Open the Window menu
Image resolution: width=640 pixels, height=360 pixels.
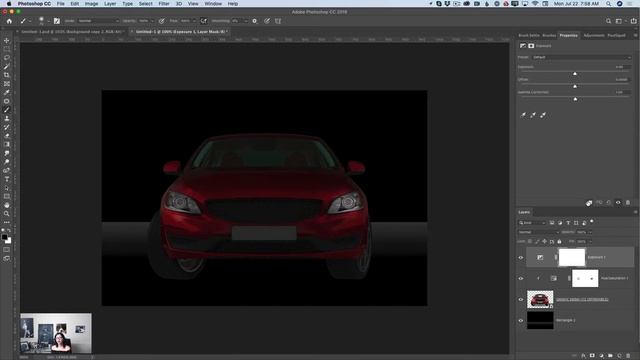pos(213,4)
